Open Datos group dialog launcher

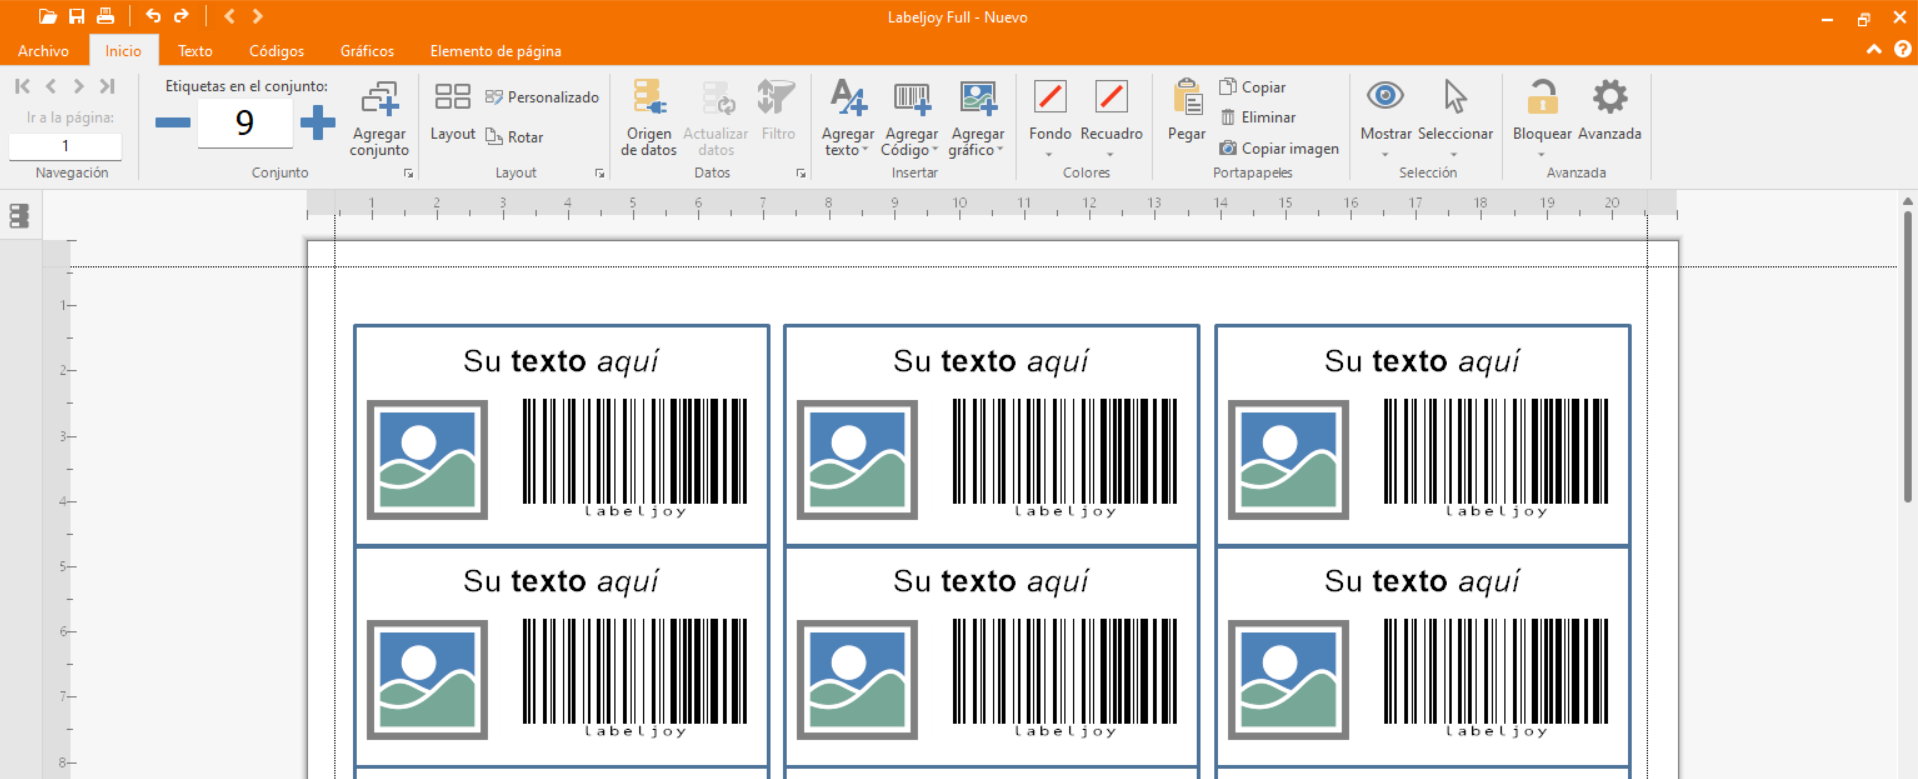[x=801, y=174]
